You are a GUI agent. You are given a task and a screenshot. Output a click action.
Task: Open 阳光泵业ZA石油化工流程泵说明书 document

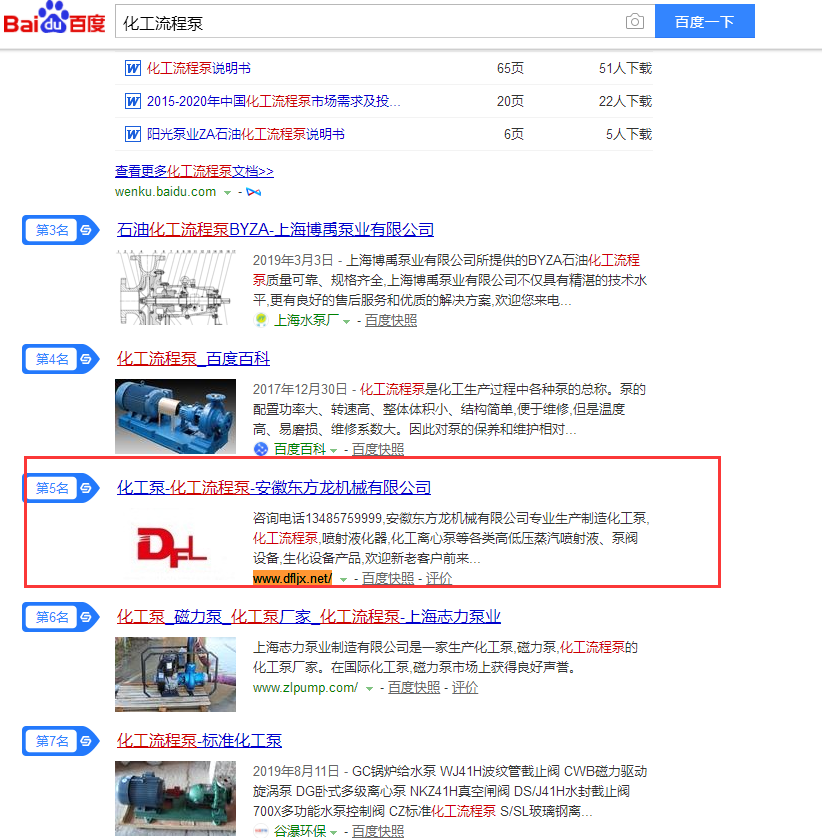coord(246,134)
